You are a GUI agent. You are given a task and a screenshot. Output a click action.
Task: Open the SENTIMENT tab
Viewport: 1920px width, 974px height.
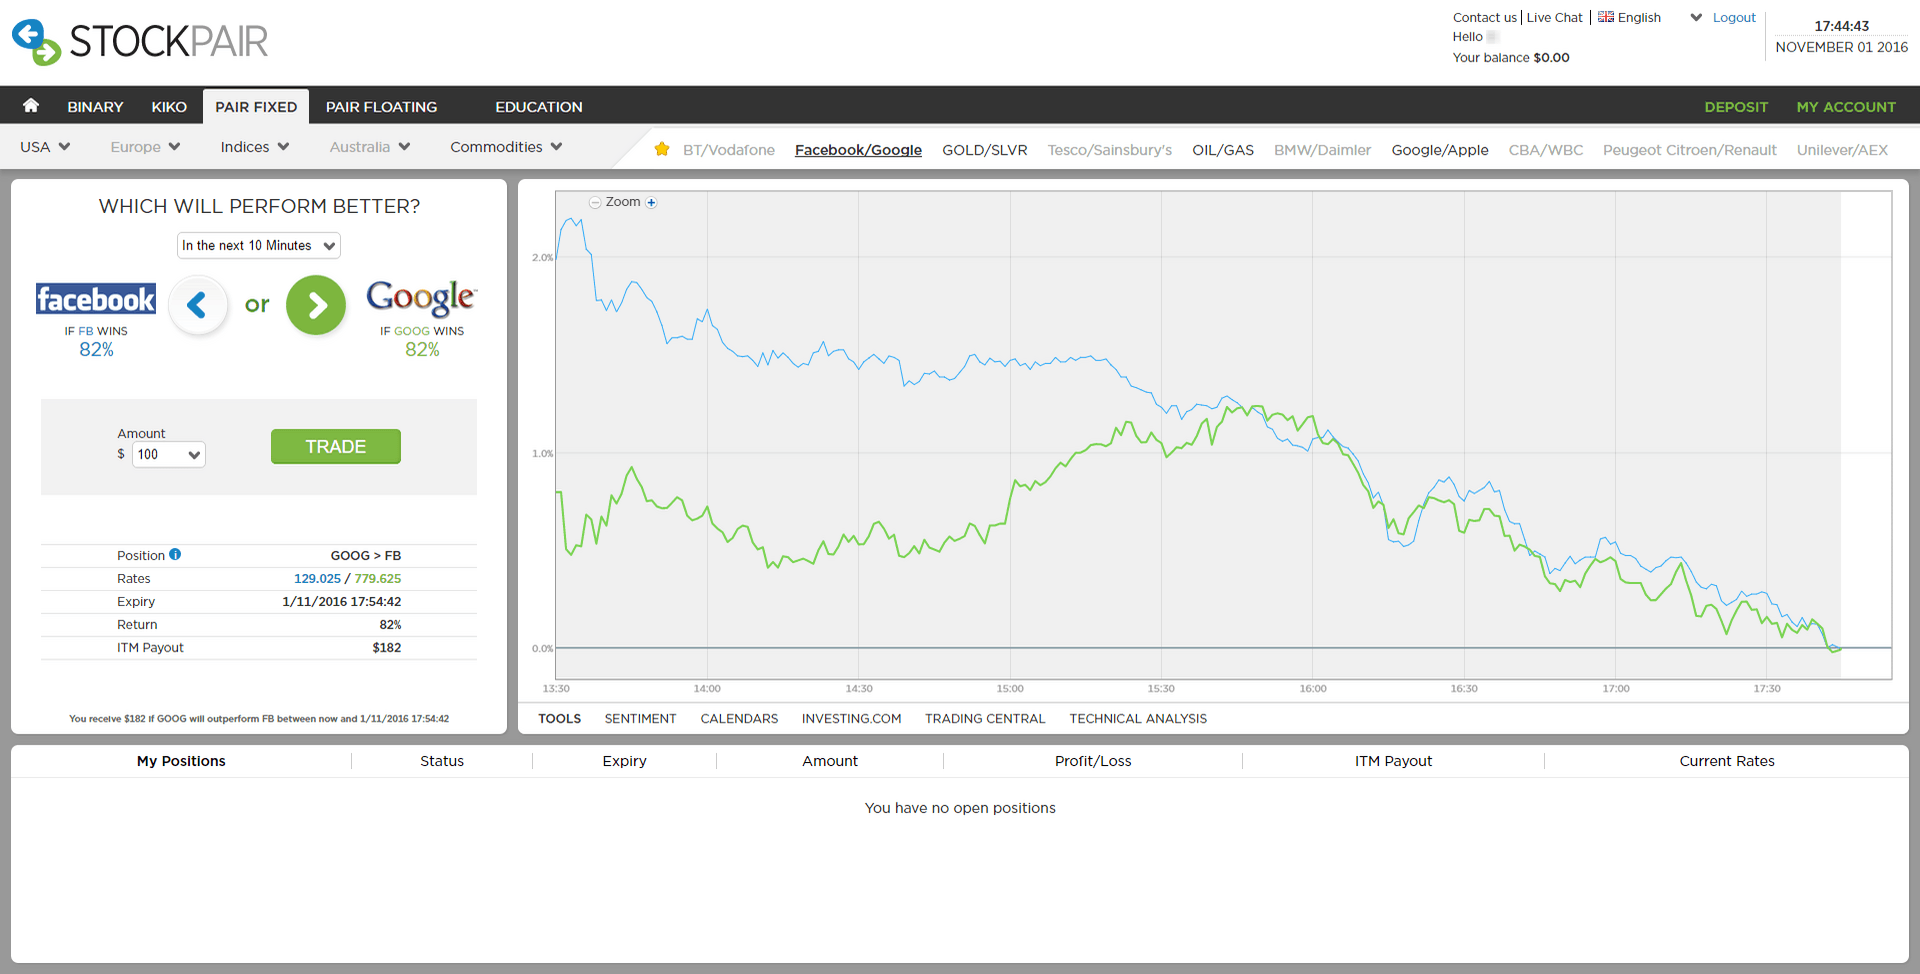click(x=640, y=718)
